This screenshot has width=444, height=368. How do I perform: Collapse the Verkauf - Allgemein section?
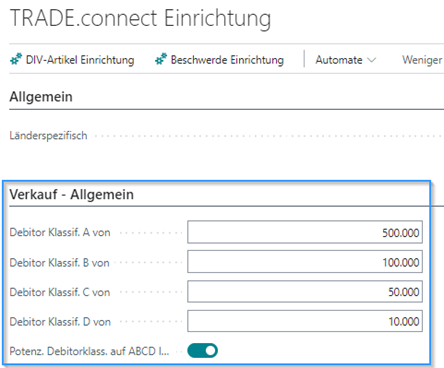pyautogui.click(x=71, y=194)
